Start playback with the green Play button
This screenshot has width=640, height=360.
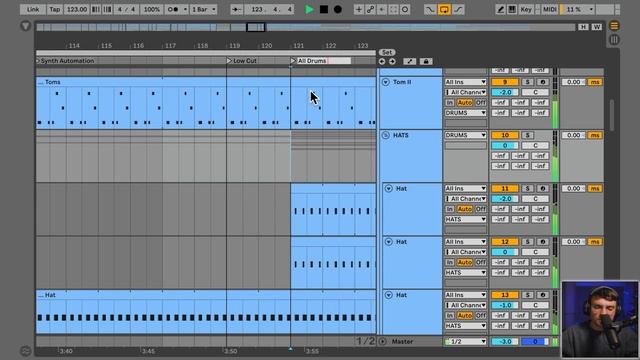309,9
